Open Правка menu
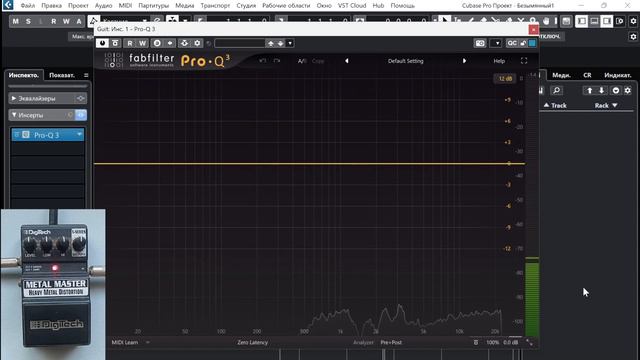Image resolution: width=640 pixels, height=360 pixels. point(51,6)
